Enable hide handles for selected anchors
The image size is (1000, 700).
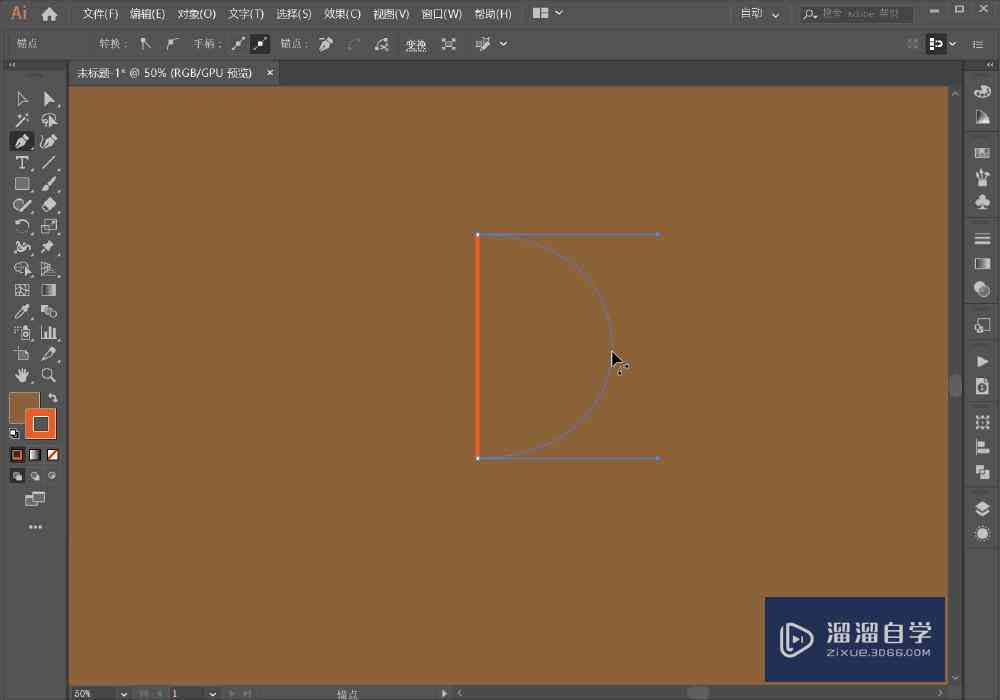tap(260, 44)
